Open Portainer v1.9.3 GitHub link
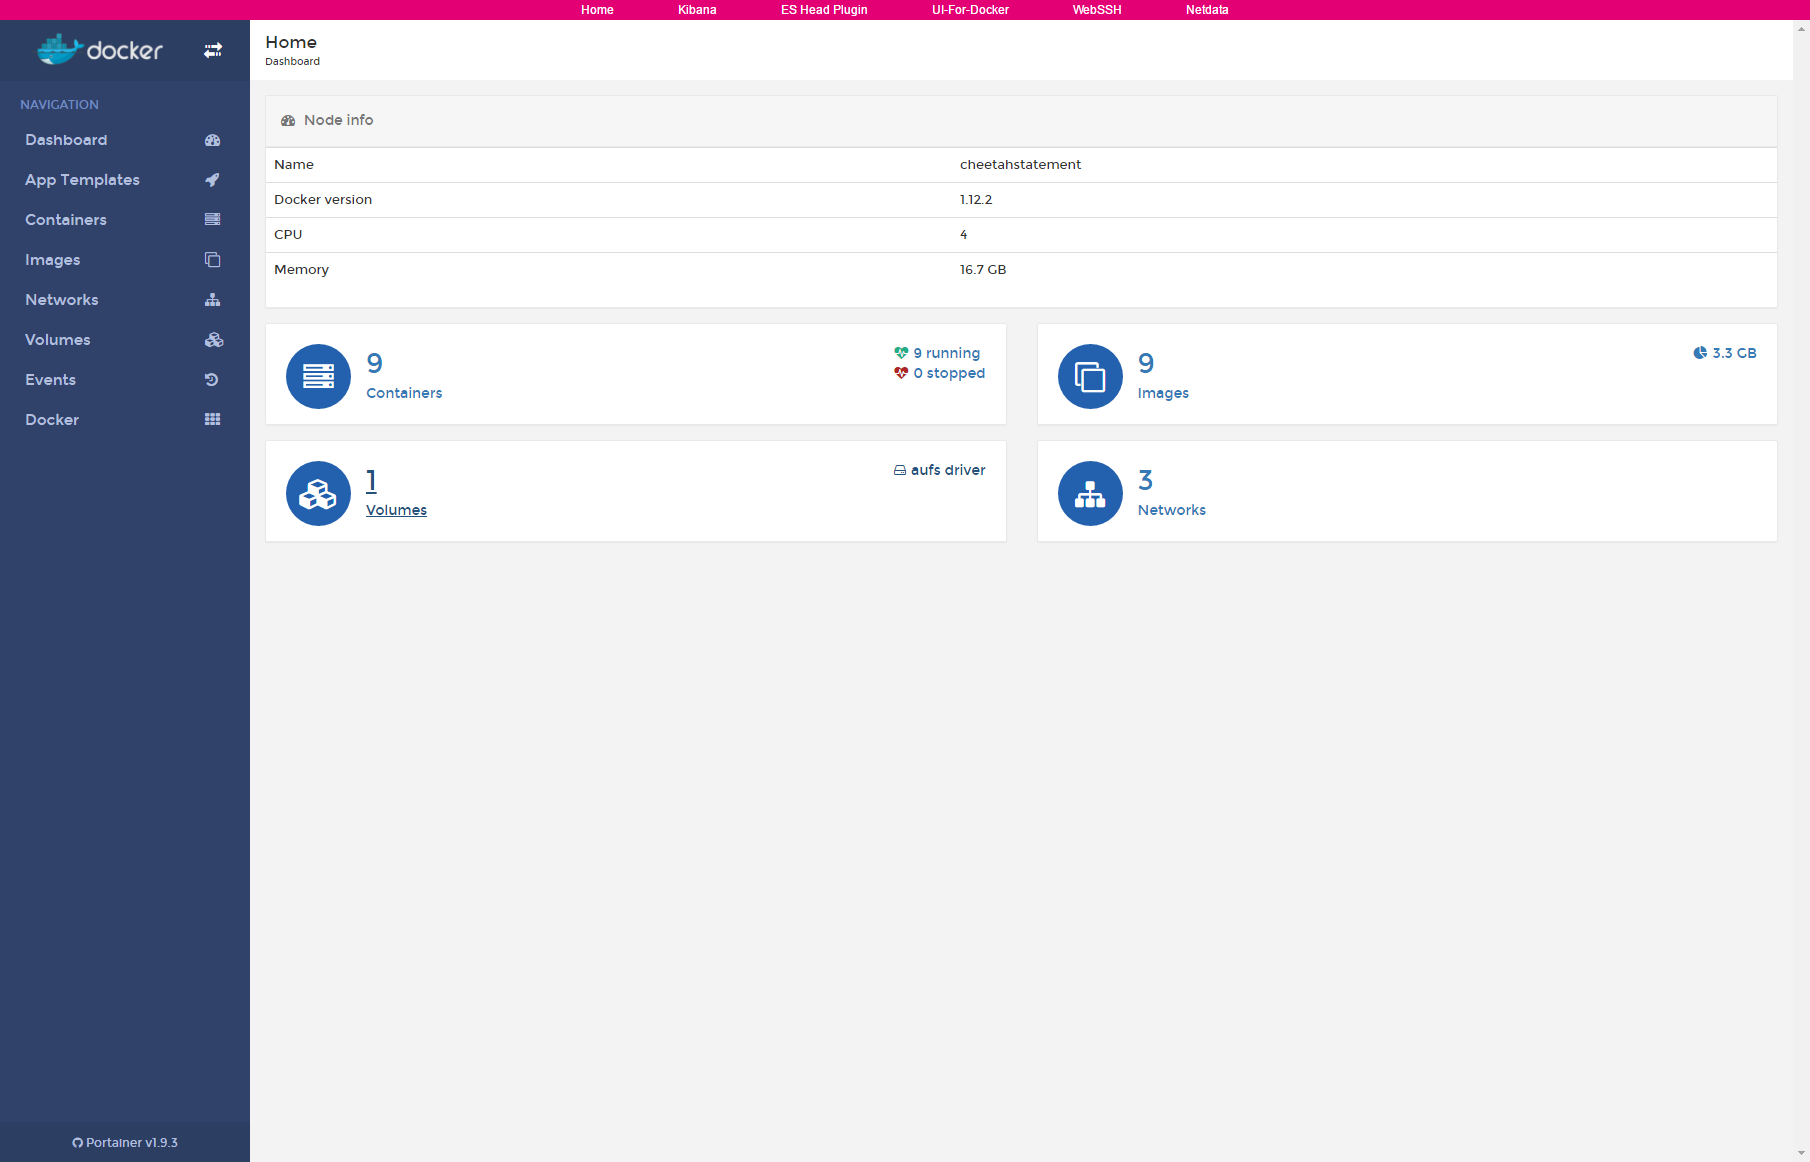The width and height of the screenshot is (1810, 1162). click(x=125, y=1143)
